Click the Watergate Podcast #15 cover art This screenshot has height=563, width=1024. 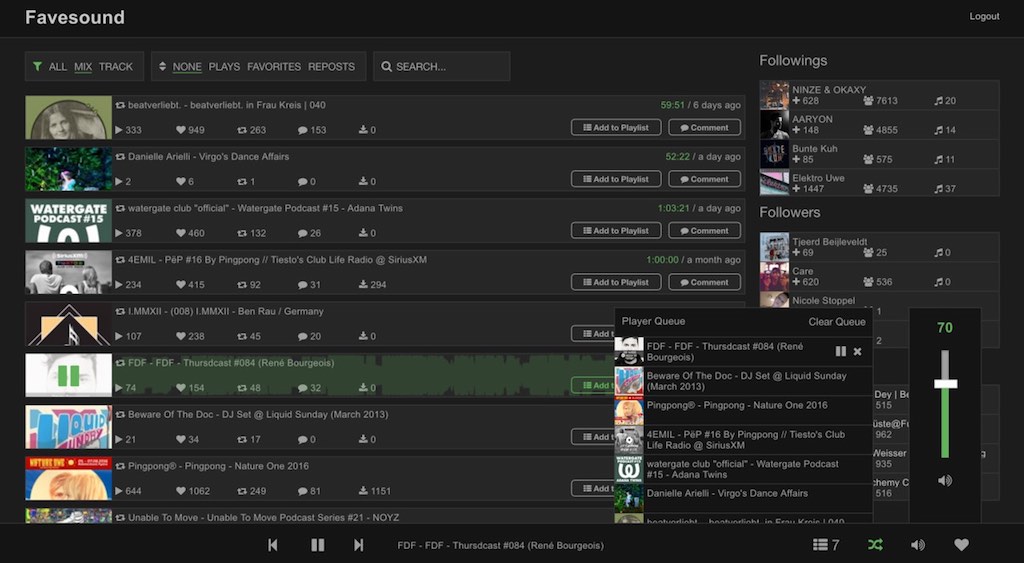pos(69,221)
